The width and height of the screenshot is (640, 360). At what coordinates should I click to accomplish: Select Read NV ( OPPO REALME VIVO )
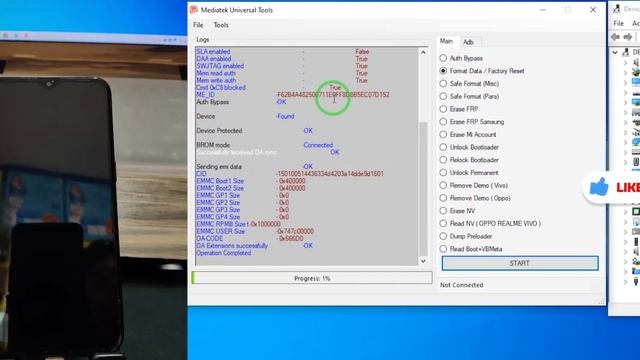[490, 223]
